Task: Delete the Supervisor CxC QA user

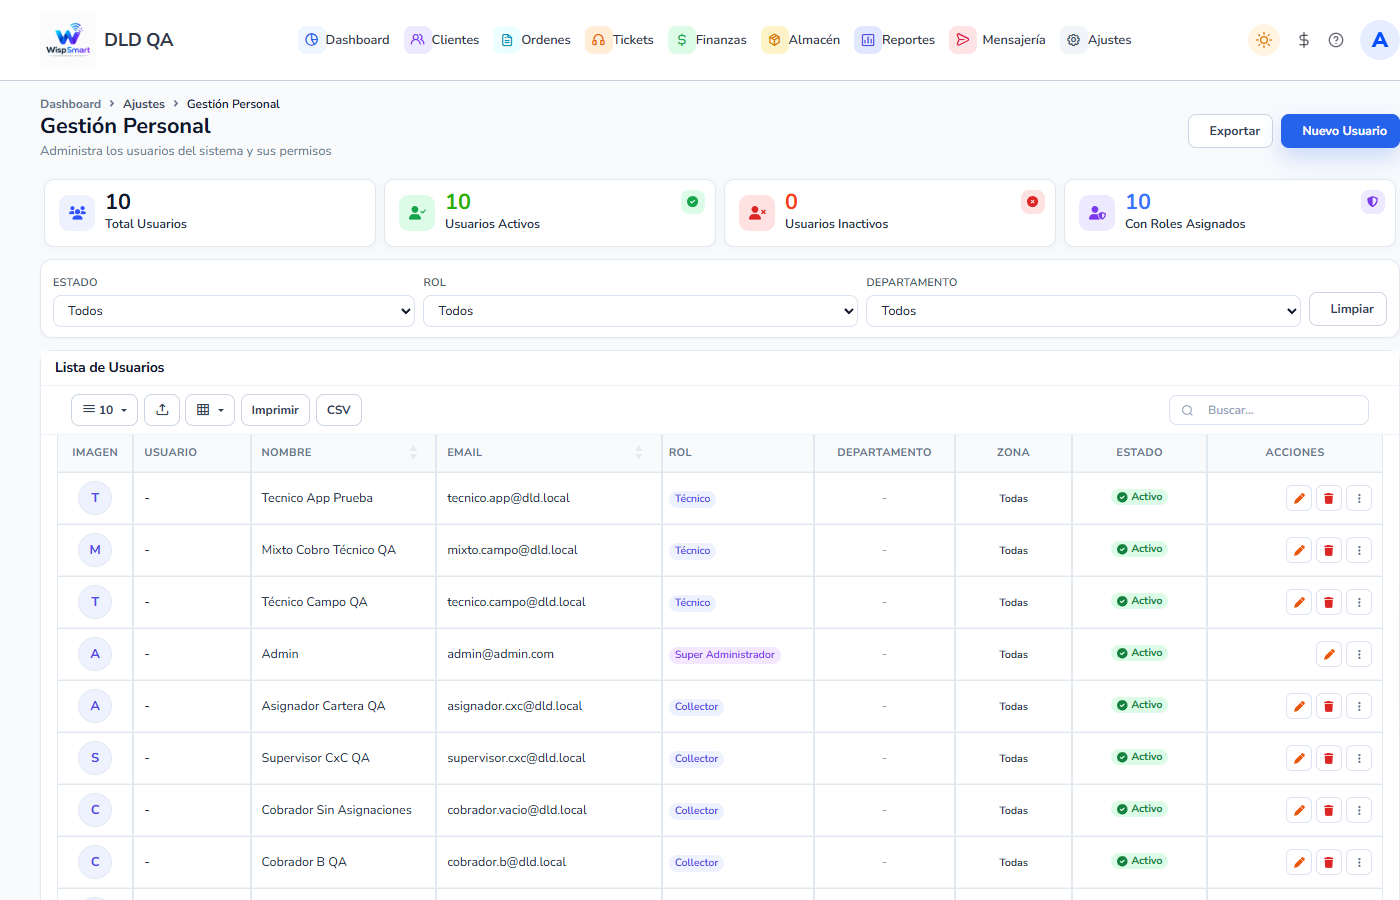Action: (x=1329, y=758)
